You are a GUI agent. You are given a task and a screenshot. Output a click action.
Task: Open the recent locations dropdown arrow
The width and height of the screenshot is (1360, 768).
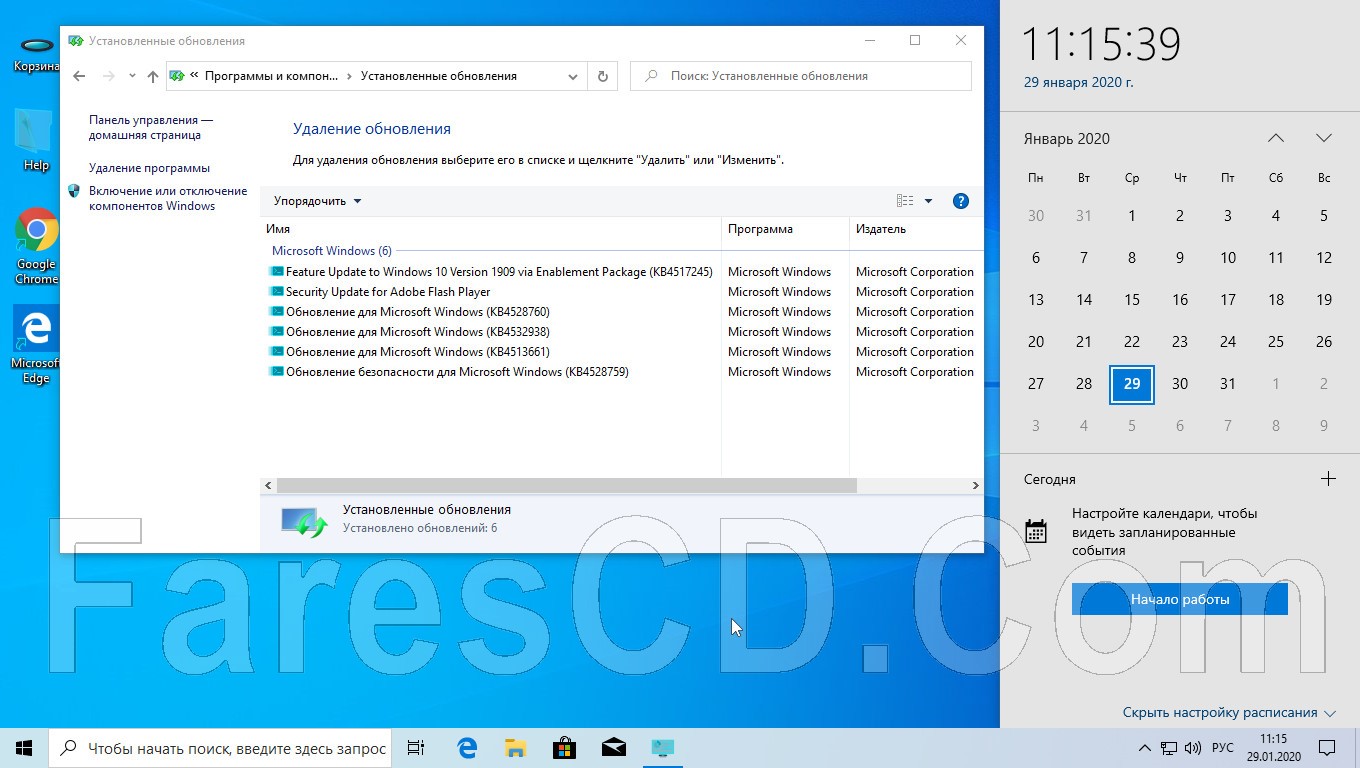[x=132, y=76]
